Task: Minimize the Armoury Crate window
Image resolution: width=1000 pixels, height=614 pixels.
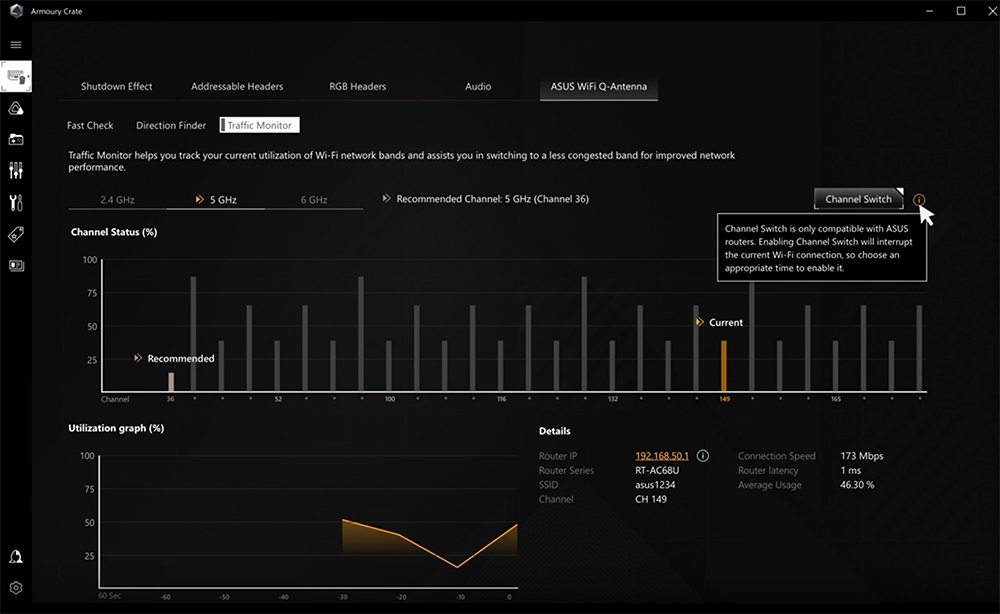Action: pyautogui.click(x=929, y=11)
